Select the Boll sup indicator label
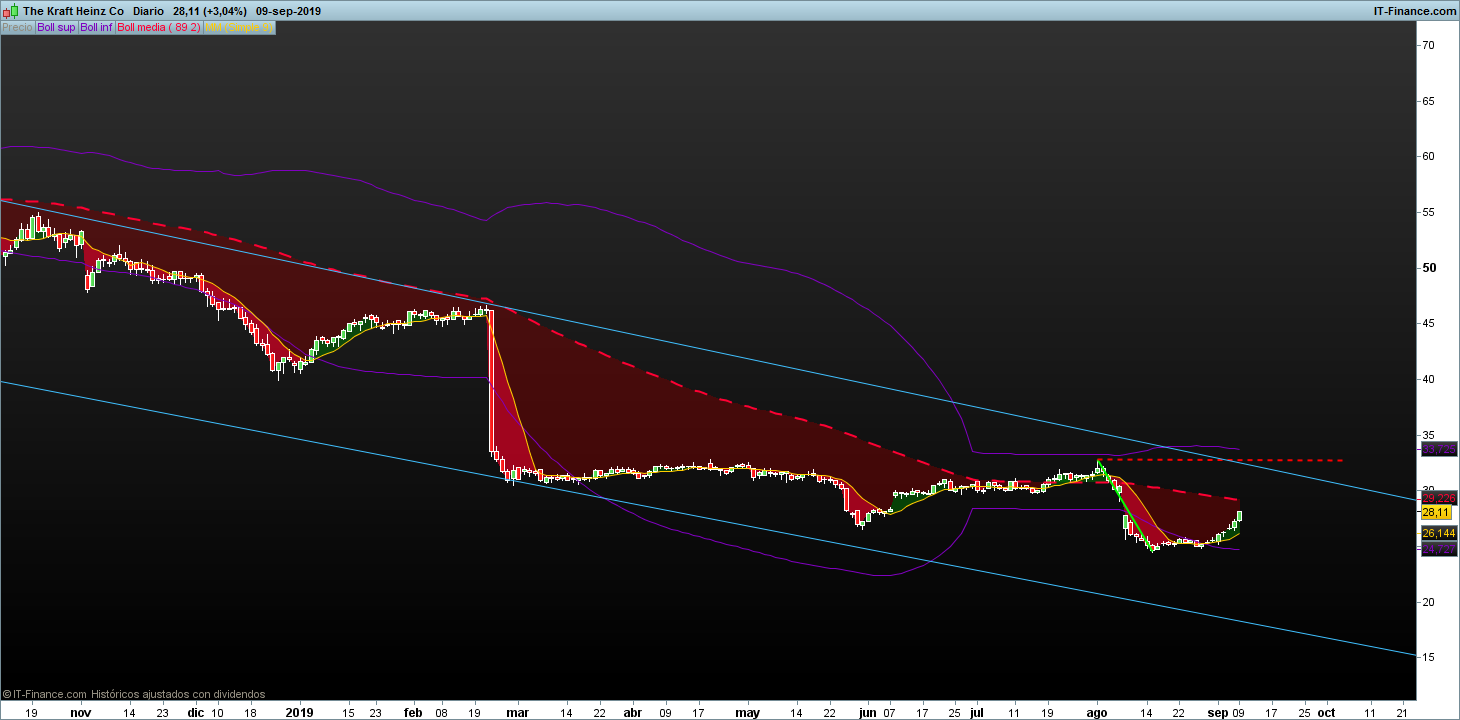 tap(56, 28)
